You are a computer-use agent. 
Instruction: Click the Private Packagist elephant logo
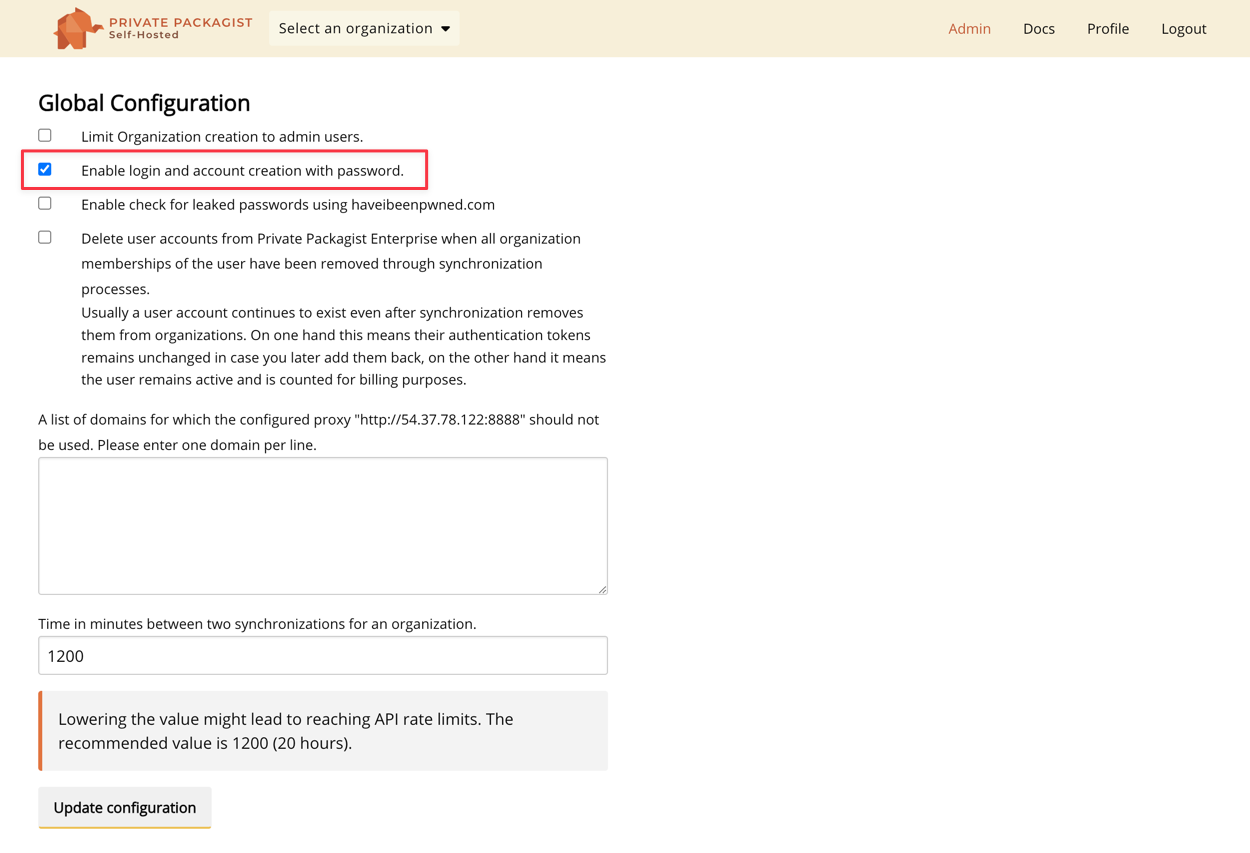pyautogui.click(x=76, y=28)
